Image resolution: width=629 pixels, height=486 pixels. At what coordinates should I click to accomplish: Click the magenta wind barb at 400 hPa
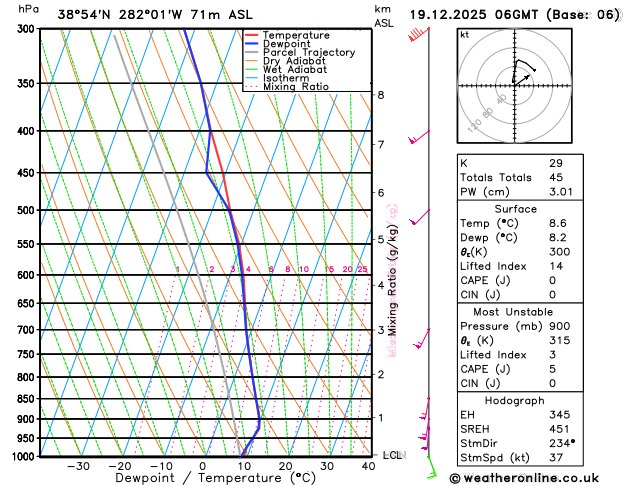tap(419, 137)
